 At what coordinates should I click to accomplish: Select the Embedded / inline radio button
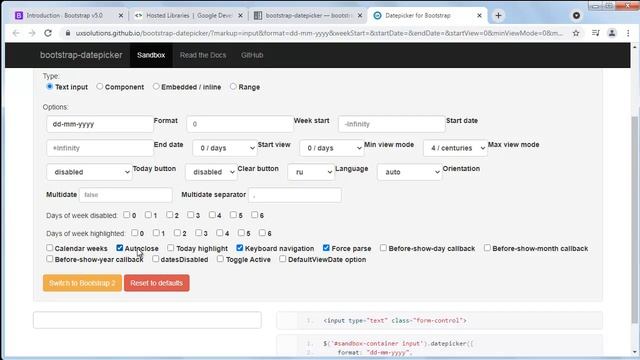coord(156,87)
